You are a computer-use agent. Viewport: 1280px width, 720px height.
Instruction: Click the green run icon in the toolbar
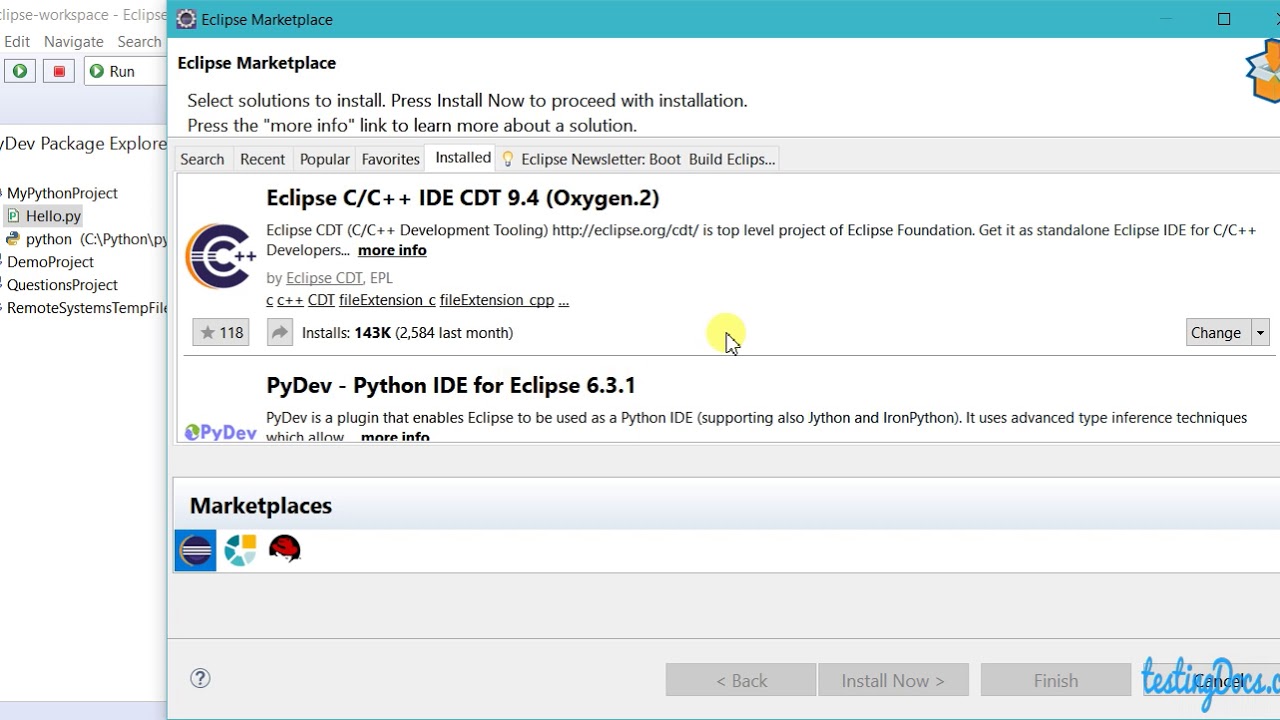click(19, 71)
